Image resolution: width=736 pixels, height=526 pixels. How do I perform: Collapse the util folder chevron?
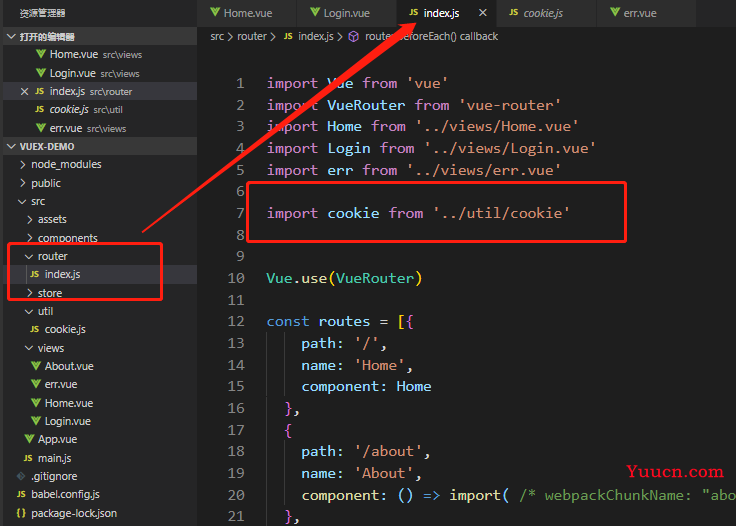[x=29, y=311]
